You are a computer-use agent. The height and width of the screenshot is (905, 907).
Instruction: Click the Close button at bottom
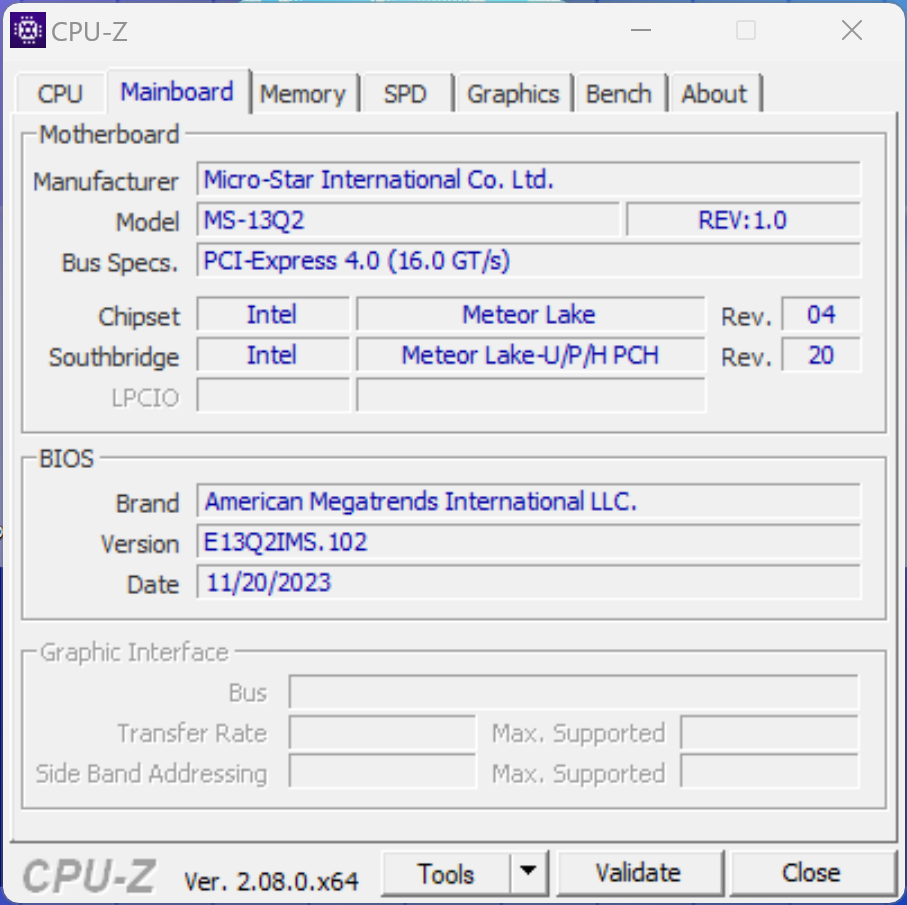coord(811,873)
